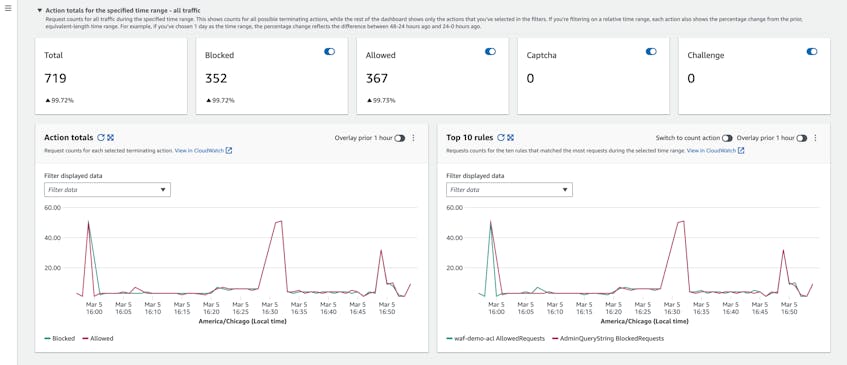Toggle the Blocked action switch off
This screenshot has width=847, height=365.
[330, 51]
